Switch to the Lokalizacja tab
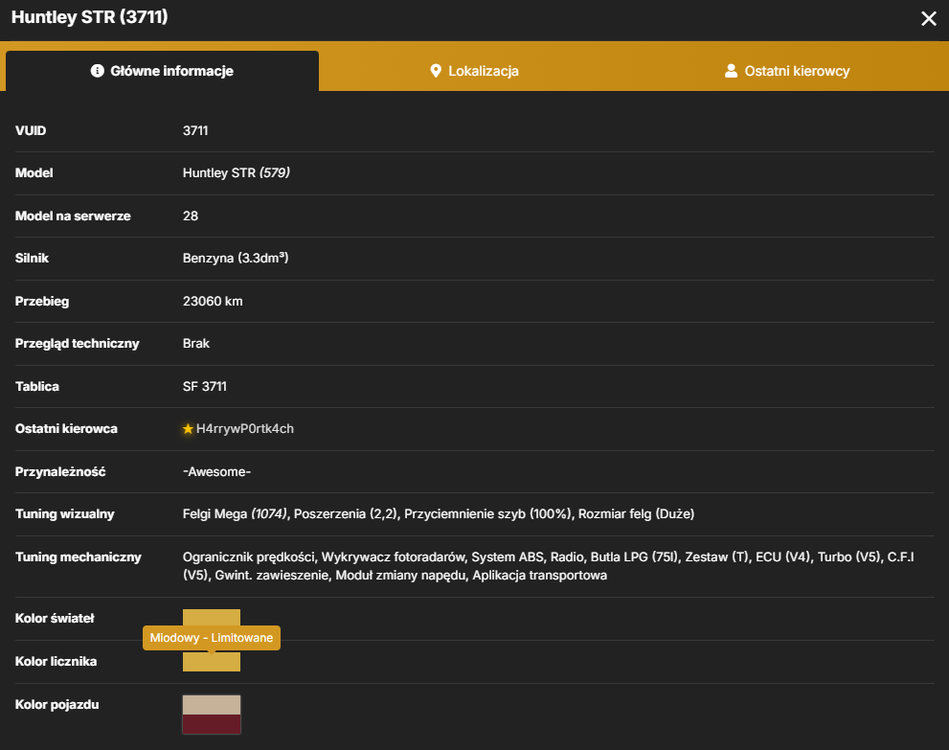 (474, 71)
